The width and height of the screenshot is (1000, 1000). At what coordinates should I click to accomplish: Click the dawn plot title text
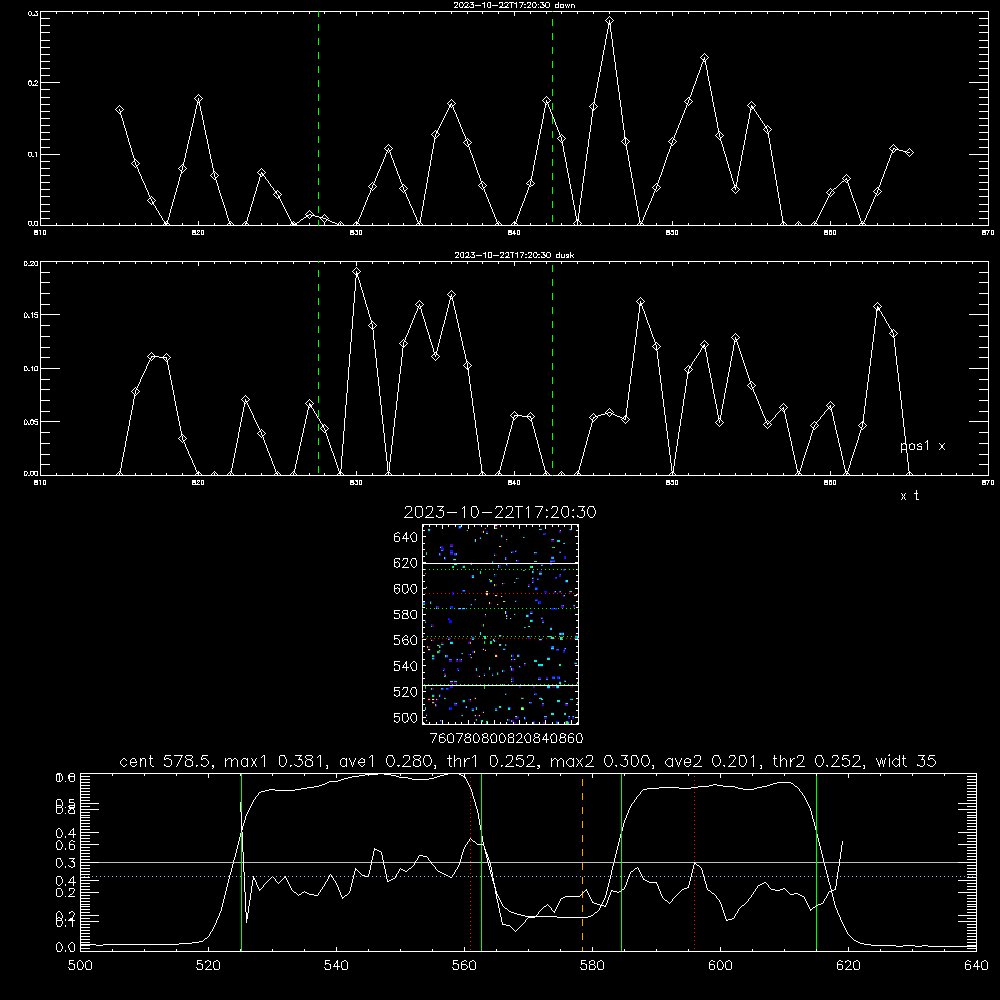pyautogui.click(x=514, y=5)
